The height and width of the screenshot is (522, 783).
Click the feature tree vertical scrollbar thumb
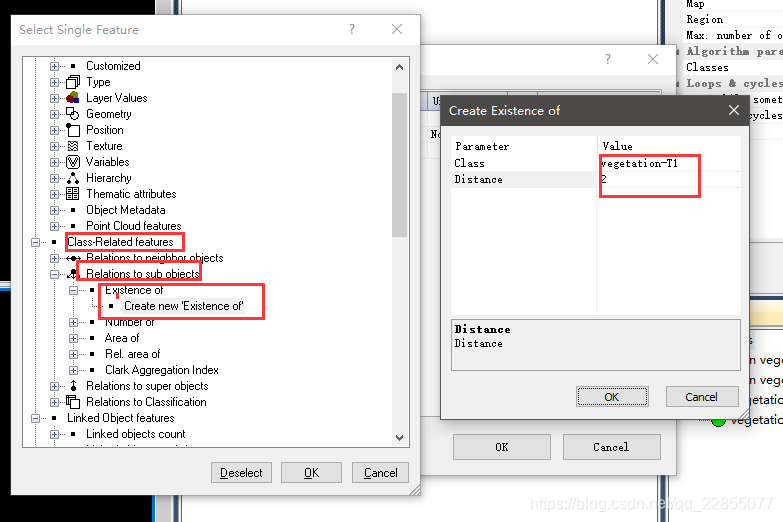pos(399,164)
